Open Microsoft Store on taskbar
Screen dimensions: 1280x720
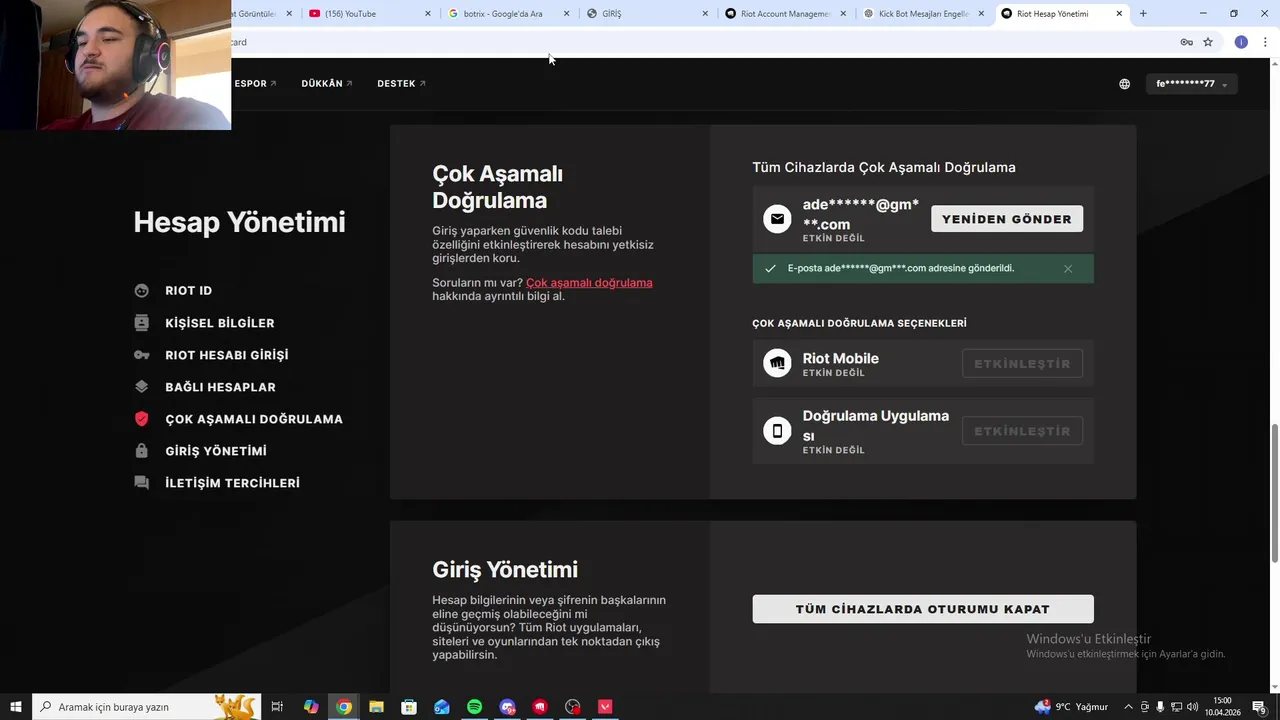(409, 707)
